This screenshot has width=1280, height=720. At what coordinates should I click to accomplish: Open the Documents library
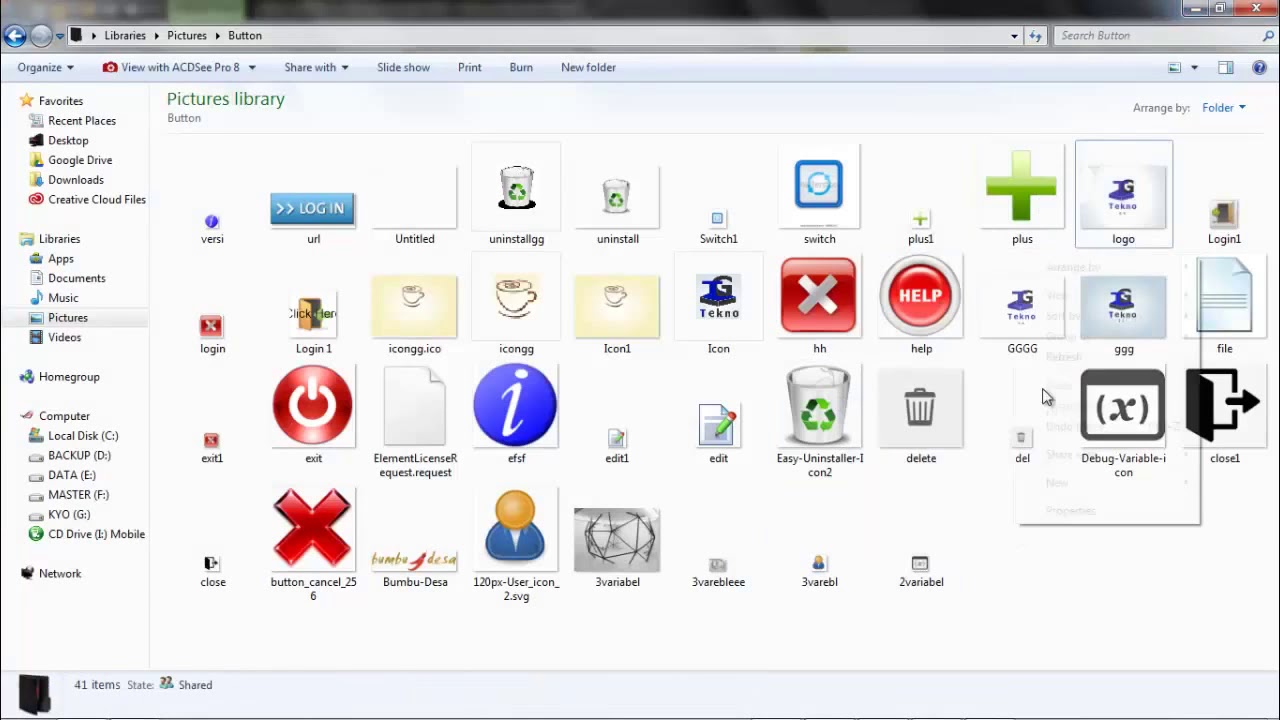coord(77,278)
